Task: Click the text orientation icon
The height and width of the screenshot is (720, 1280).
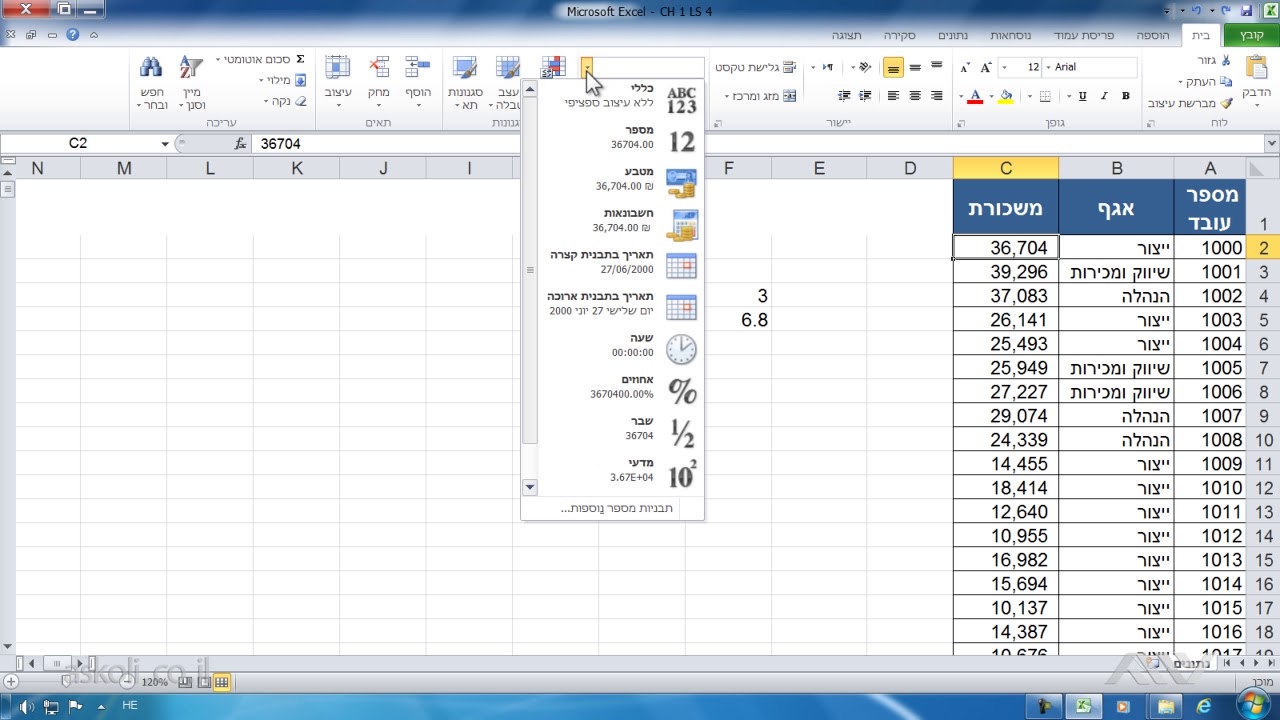Action: click(x=866, y=67)
